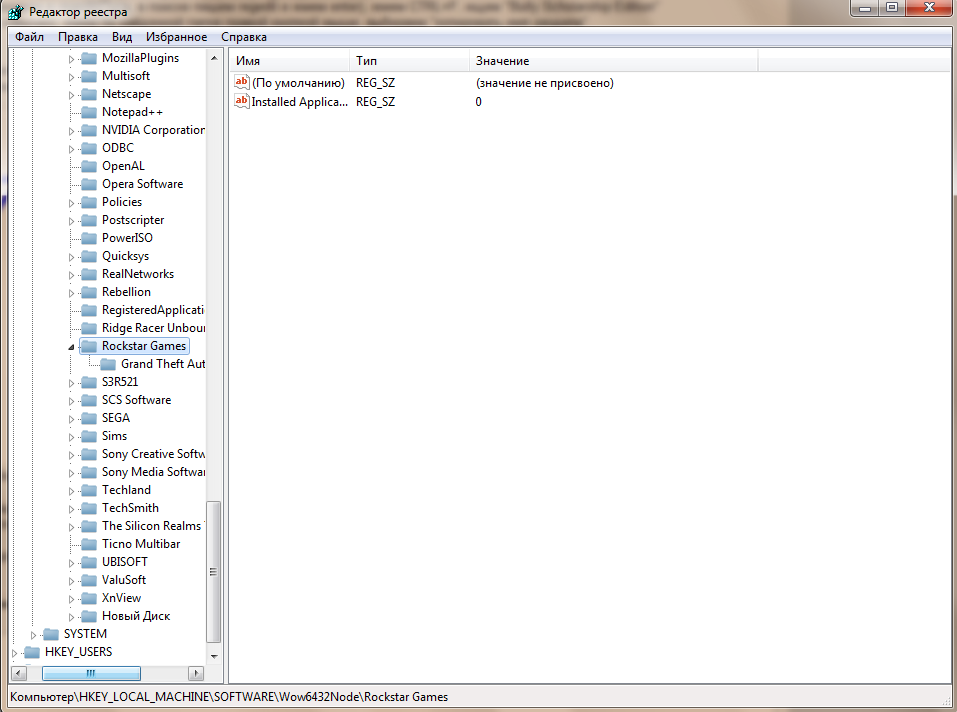Image resolution: width=957 pixels, height=712 pixels.
Task: Click the registry path in the status bar
Action: point(229,697)
